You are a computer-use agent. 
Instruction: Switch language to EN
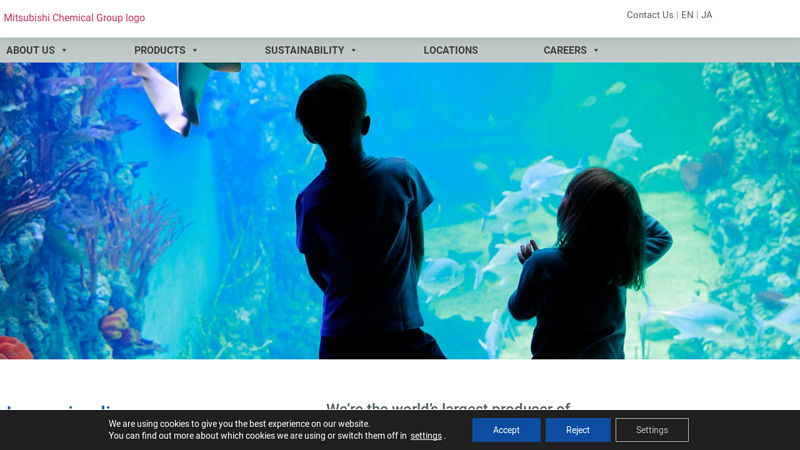tap(687, 15)
